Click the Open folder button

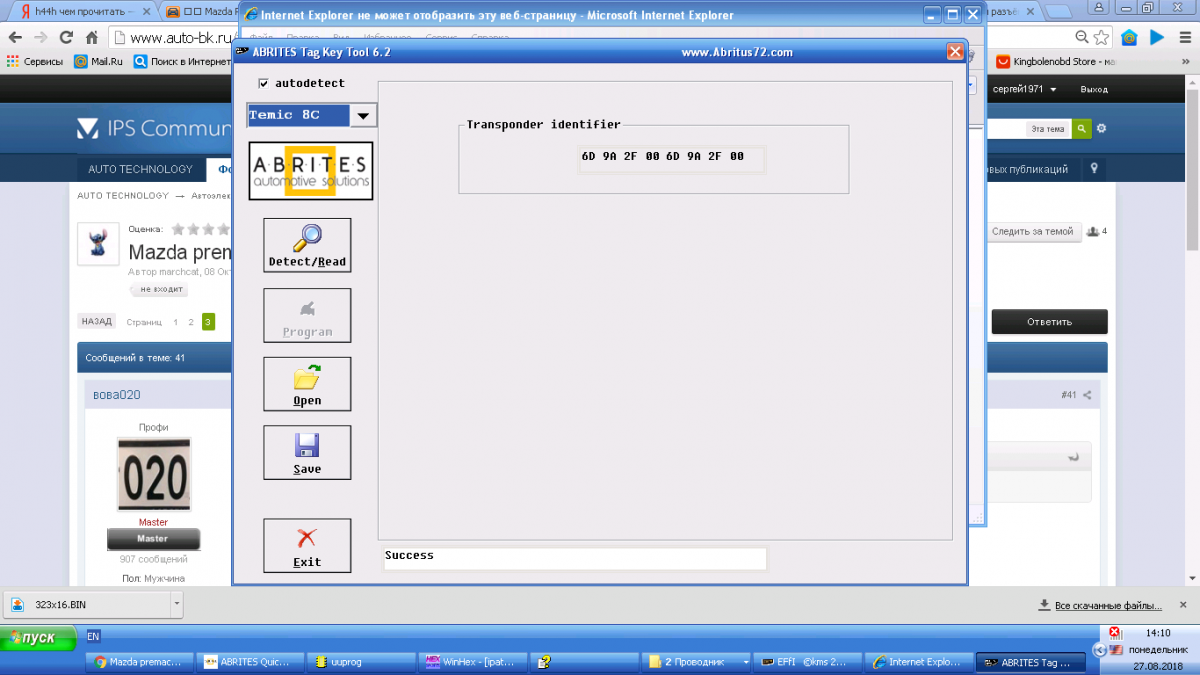pyautogui.click(x=307, y=384)
